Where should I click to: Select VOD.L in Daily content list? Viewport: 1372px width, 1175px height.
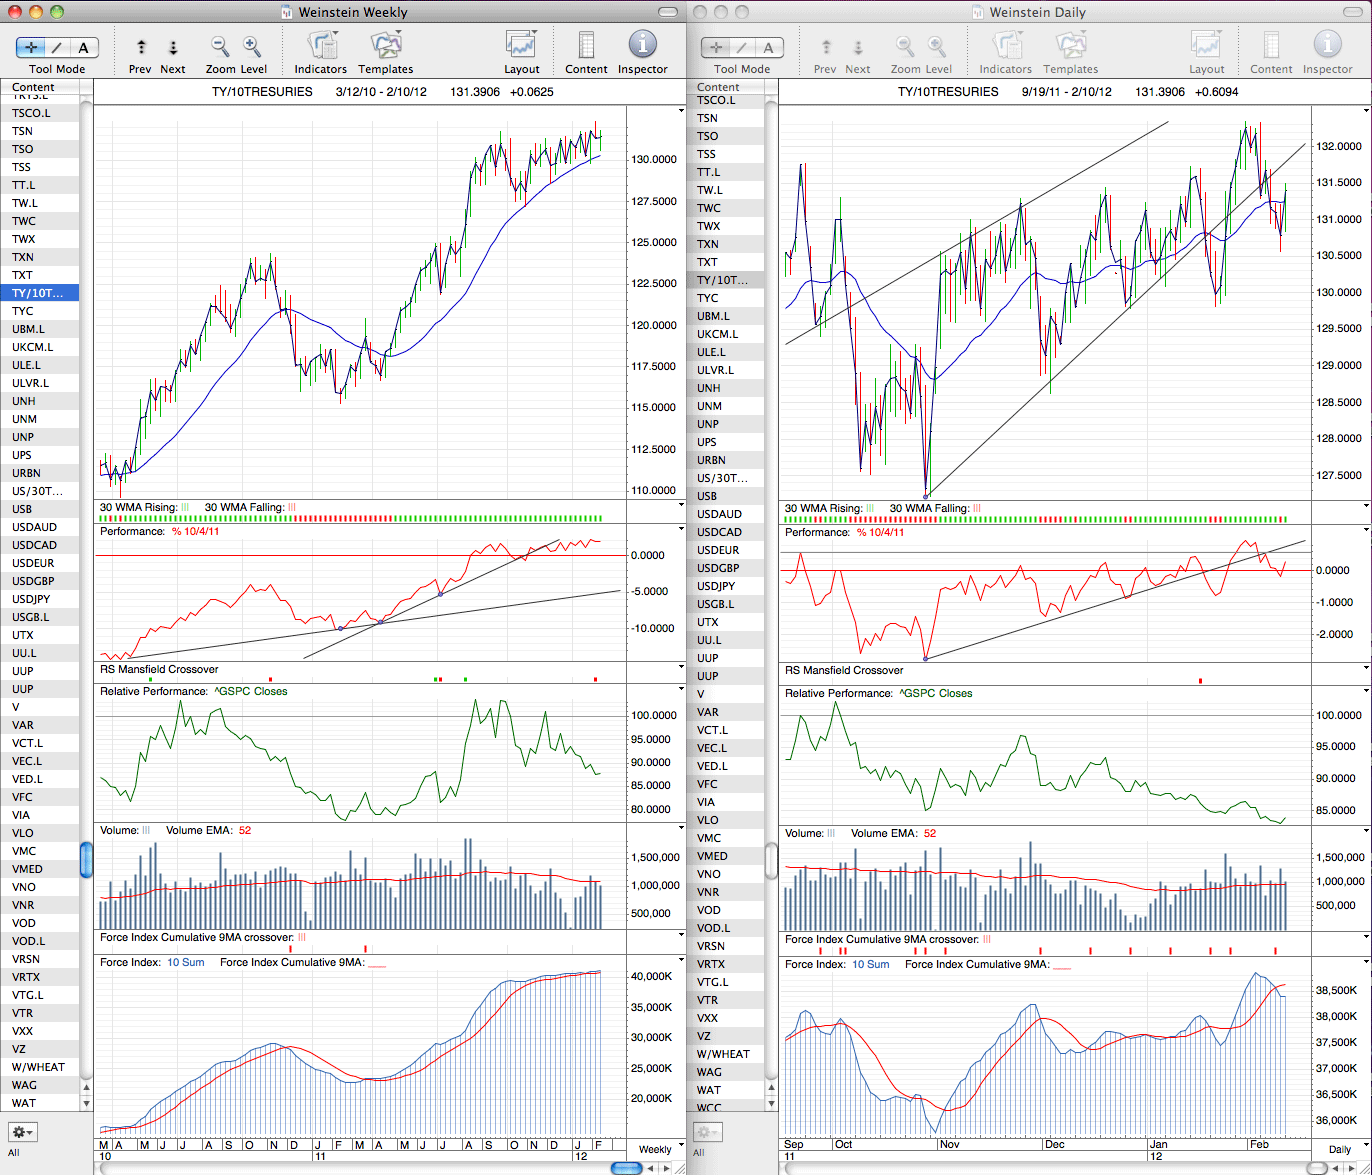pos(725,928)
